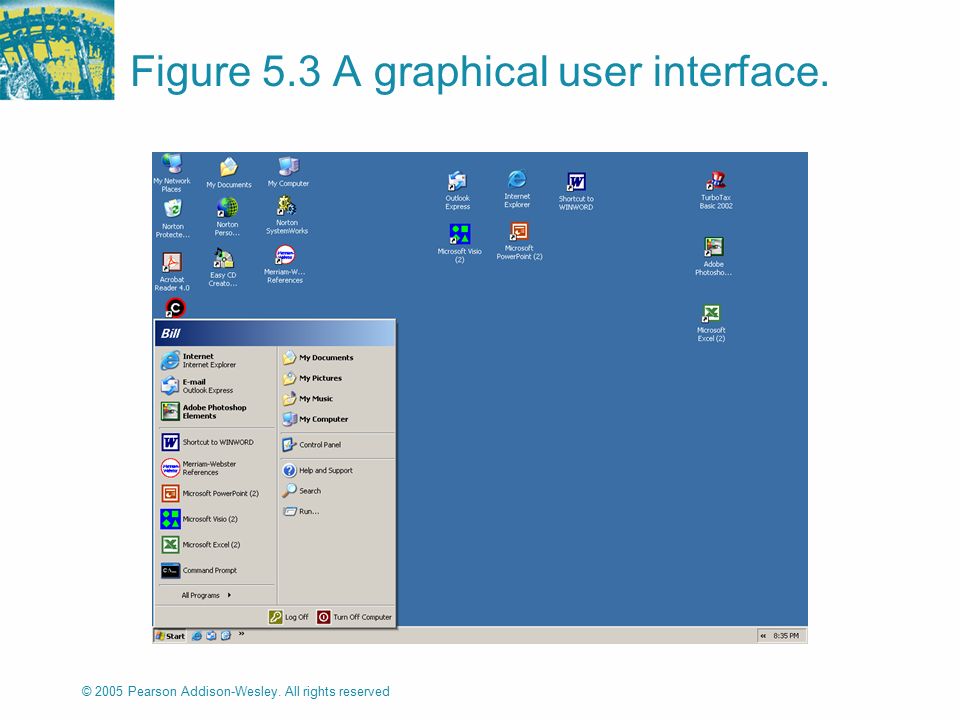The height and width of the screenshot is (720, 960).
Task: Launch Microsoft Visio (2) desktop shortcut
Action: [x=459, y=244]
